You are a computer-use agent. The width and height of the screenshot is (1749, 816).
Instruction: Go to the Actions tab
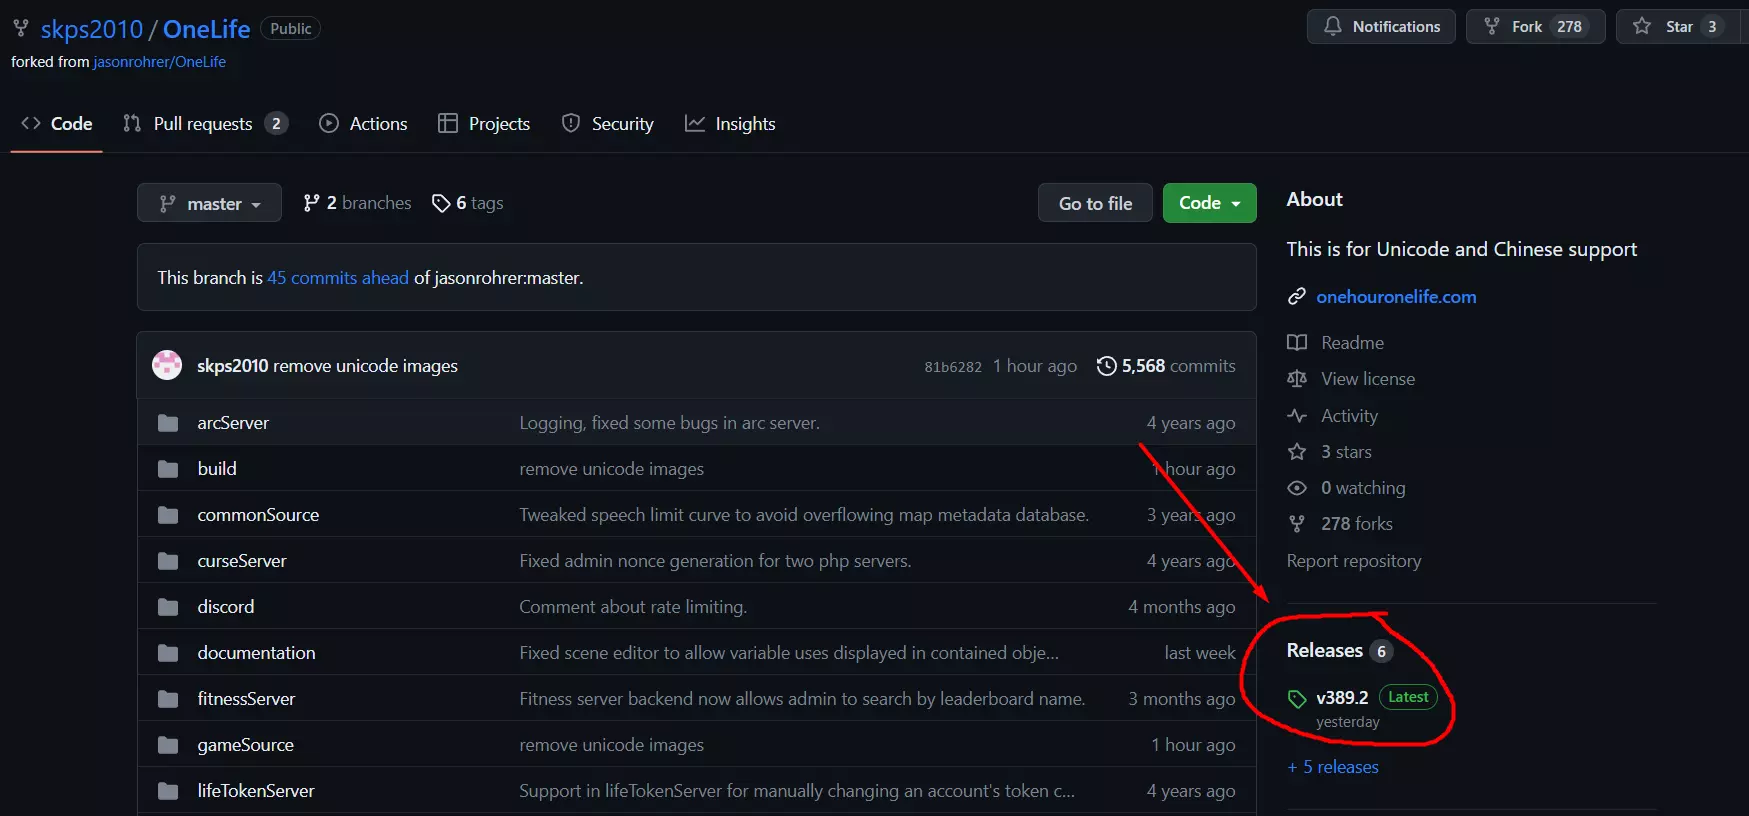point(363,124)
